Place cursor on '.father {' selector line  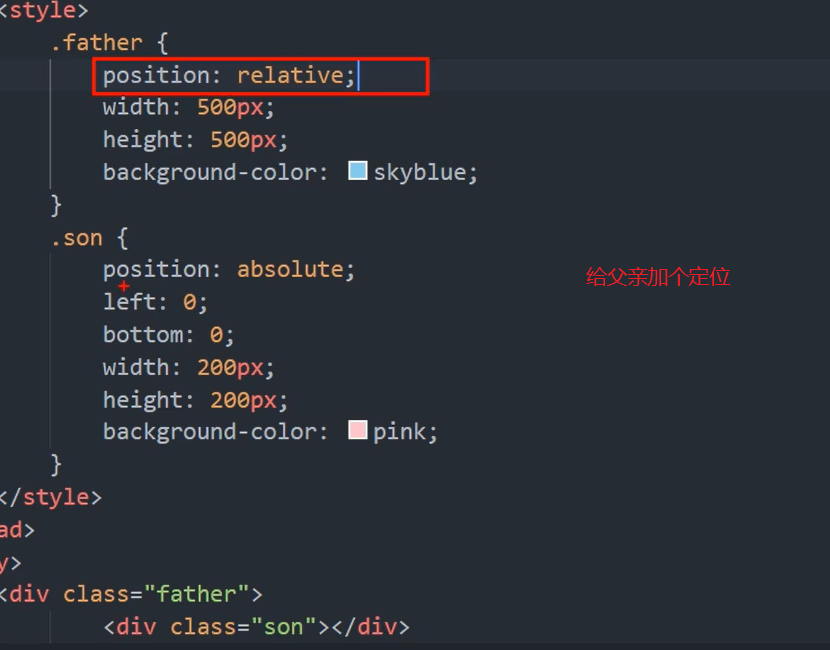click(x=110, y=42)
